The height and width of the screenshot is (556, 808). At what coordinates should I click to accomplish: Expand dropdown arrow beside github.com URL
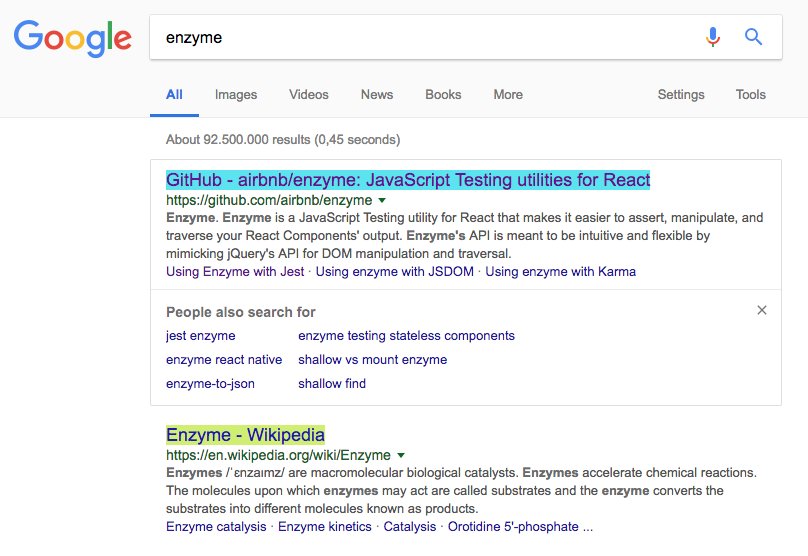(382, 200)
